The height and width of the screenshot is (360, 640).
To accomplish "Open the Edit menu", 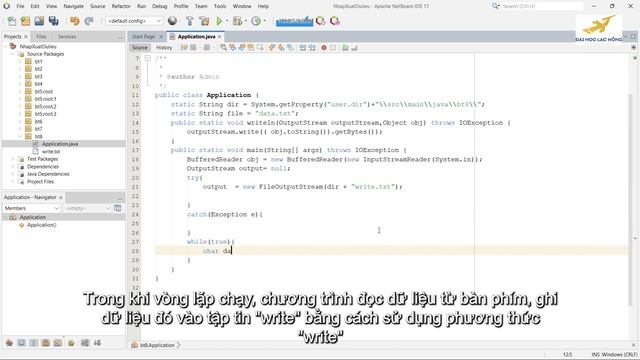I will (35, 6).
